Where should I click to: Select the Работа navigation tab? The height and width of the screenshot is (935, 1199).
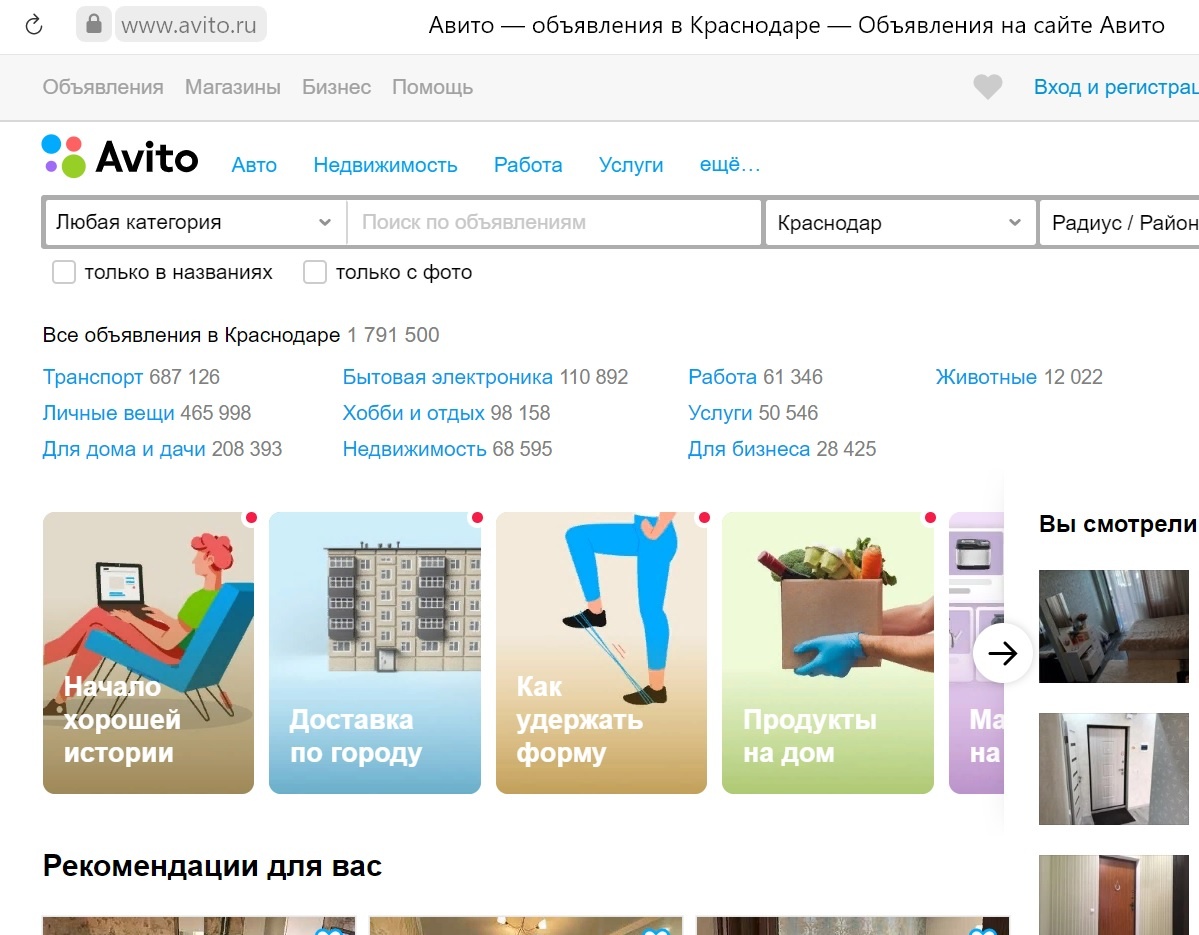(x=528, y=165)
